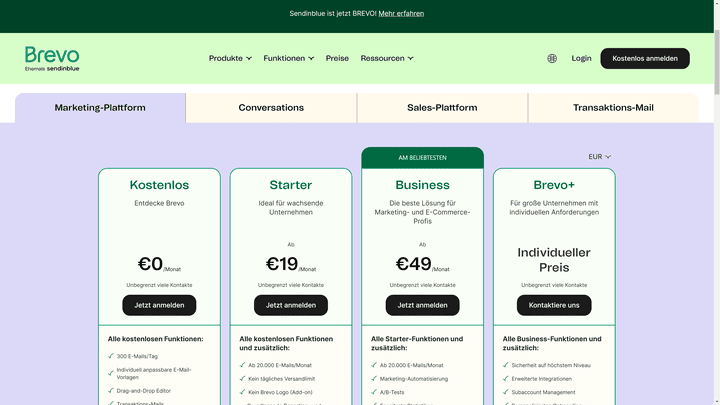Open the Ressourcen dropdown menu
720x405 pixels.
tap(387, 58)
